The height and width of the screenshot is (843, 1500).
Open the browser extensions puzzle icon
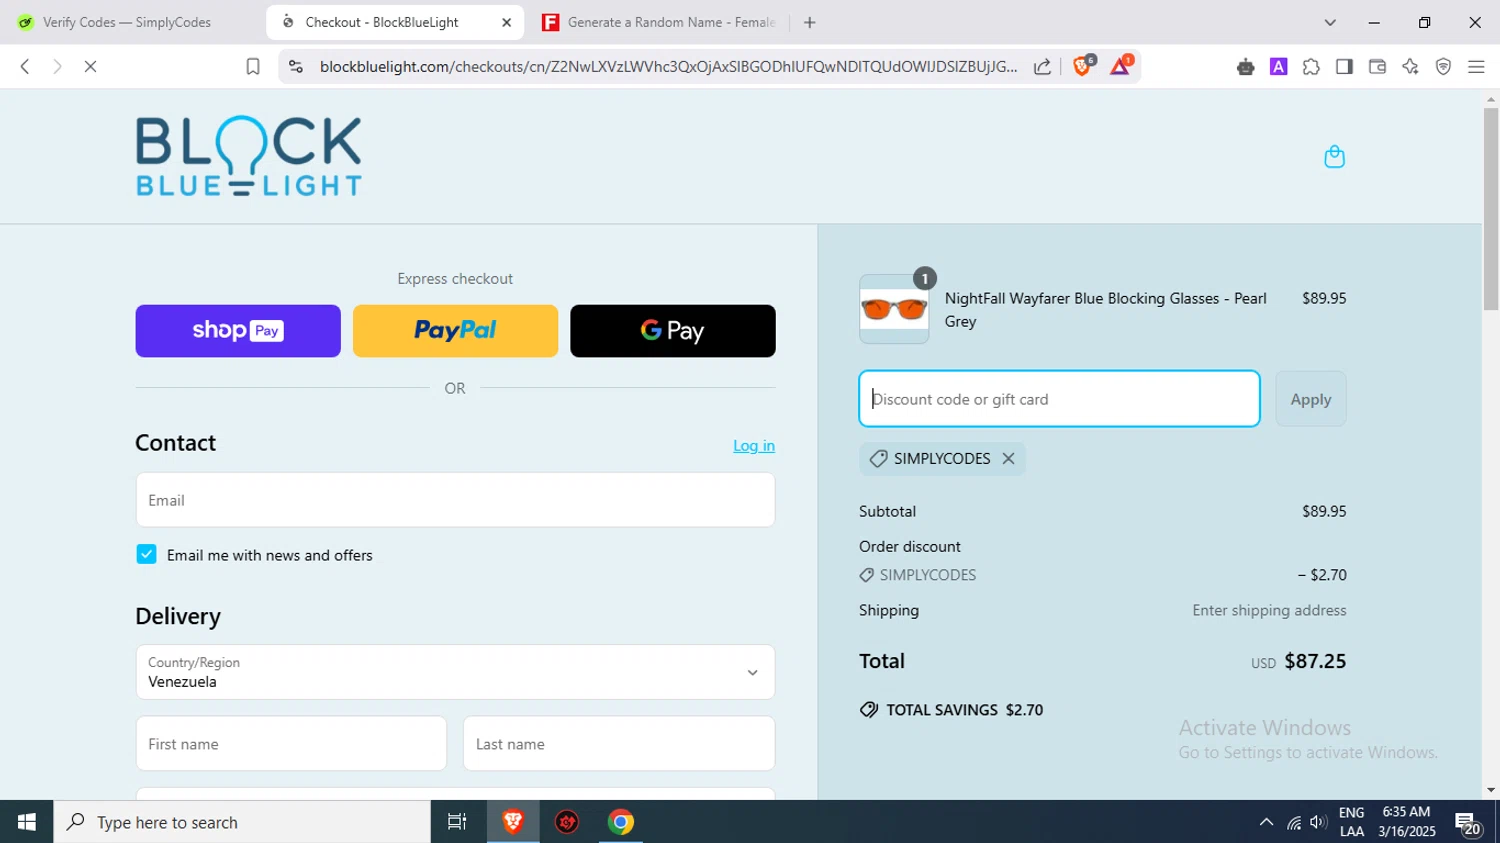(x=1311, y=66)
